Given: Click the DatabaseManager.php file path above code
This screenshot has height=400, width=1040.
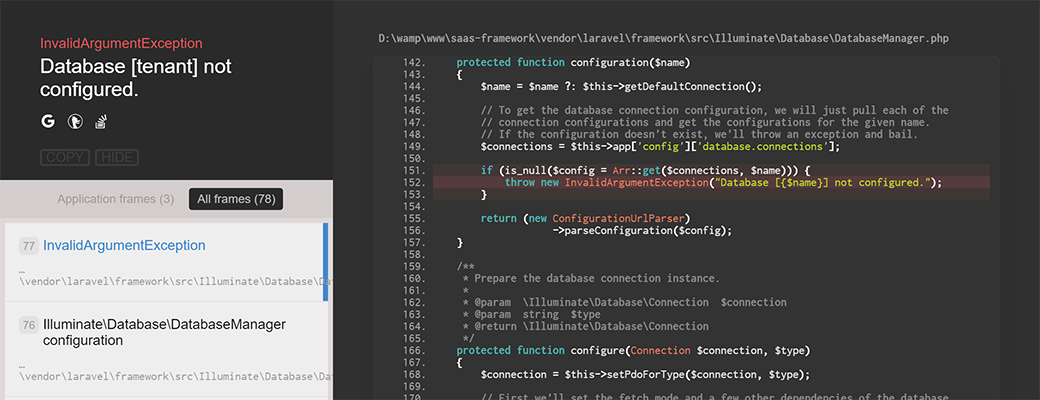Looking at the screenshot, I should [663, 39].
